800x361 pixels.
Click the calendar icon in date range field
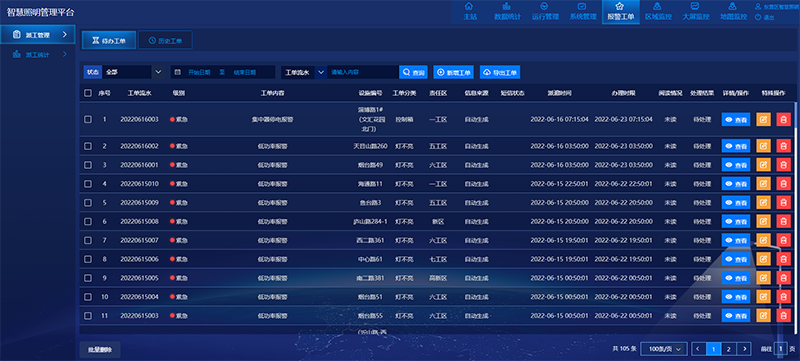pos(178,72)
